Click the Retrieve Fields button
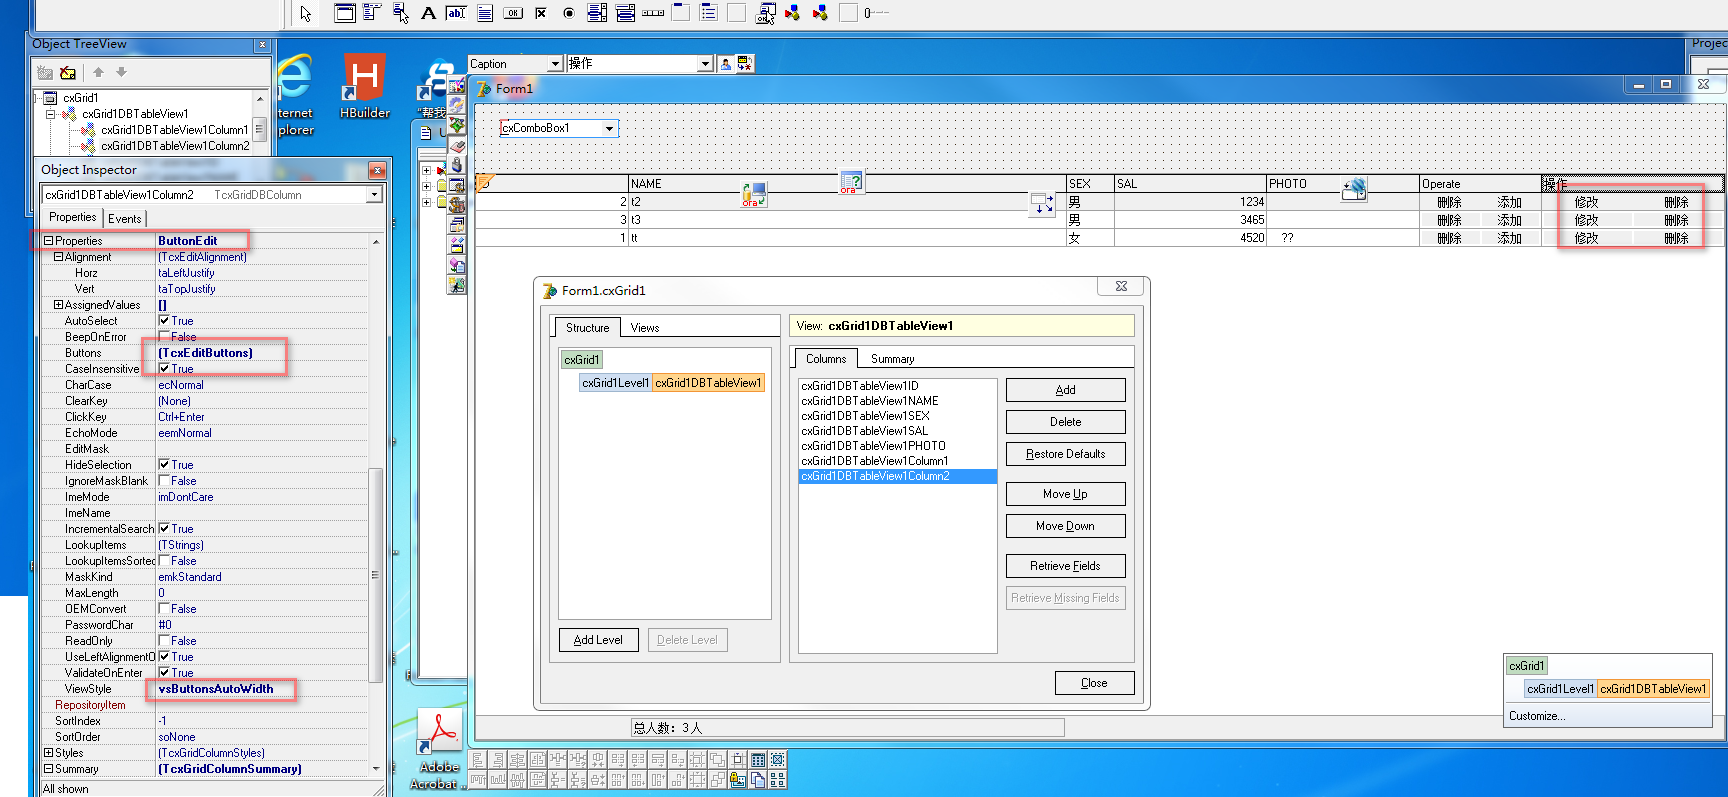 [1065, 566]
